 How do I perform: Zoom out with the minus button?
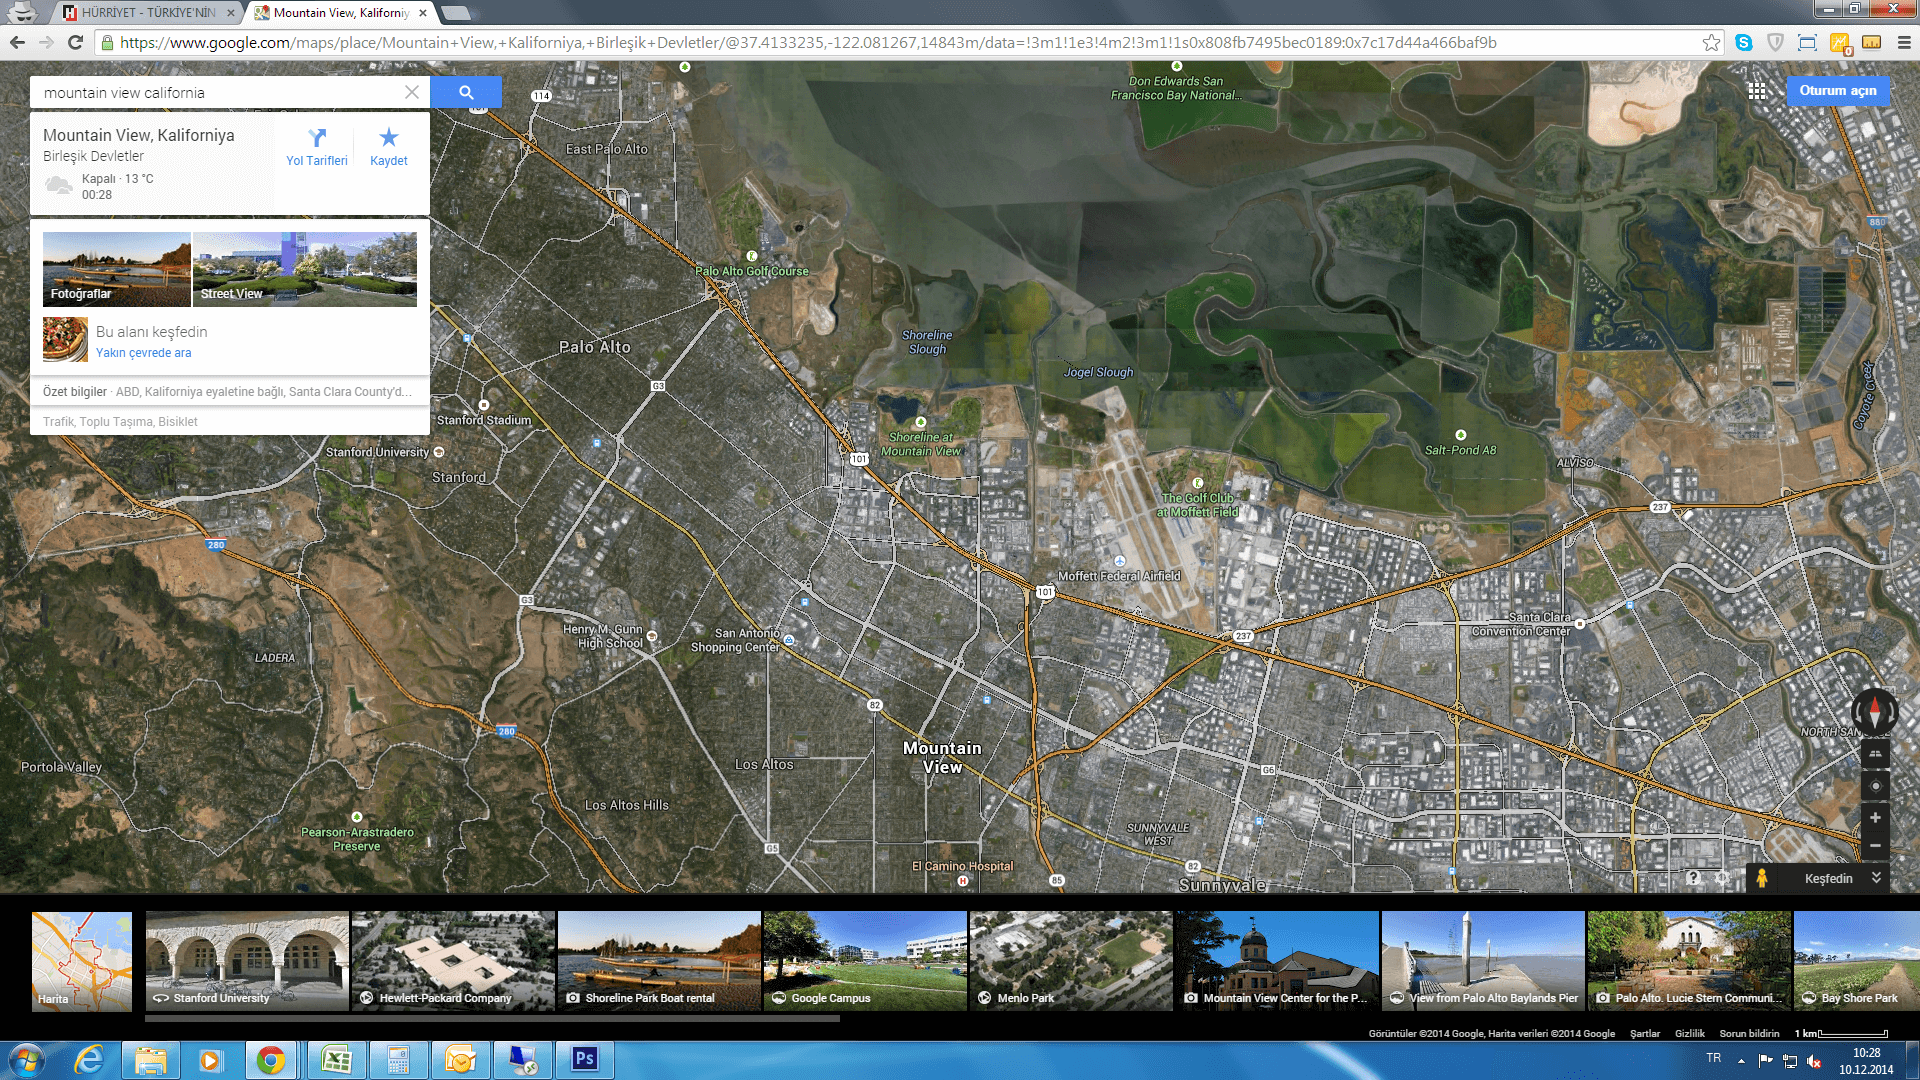click(x=1875, y=846)
